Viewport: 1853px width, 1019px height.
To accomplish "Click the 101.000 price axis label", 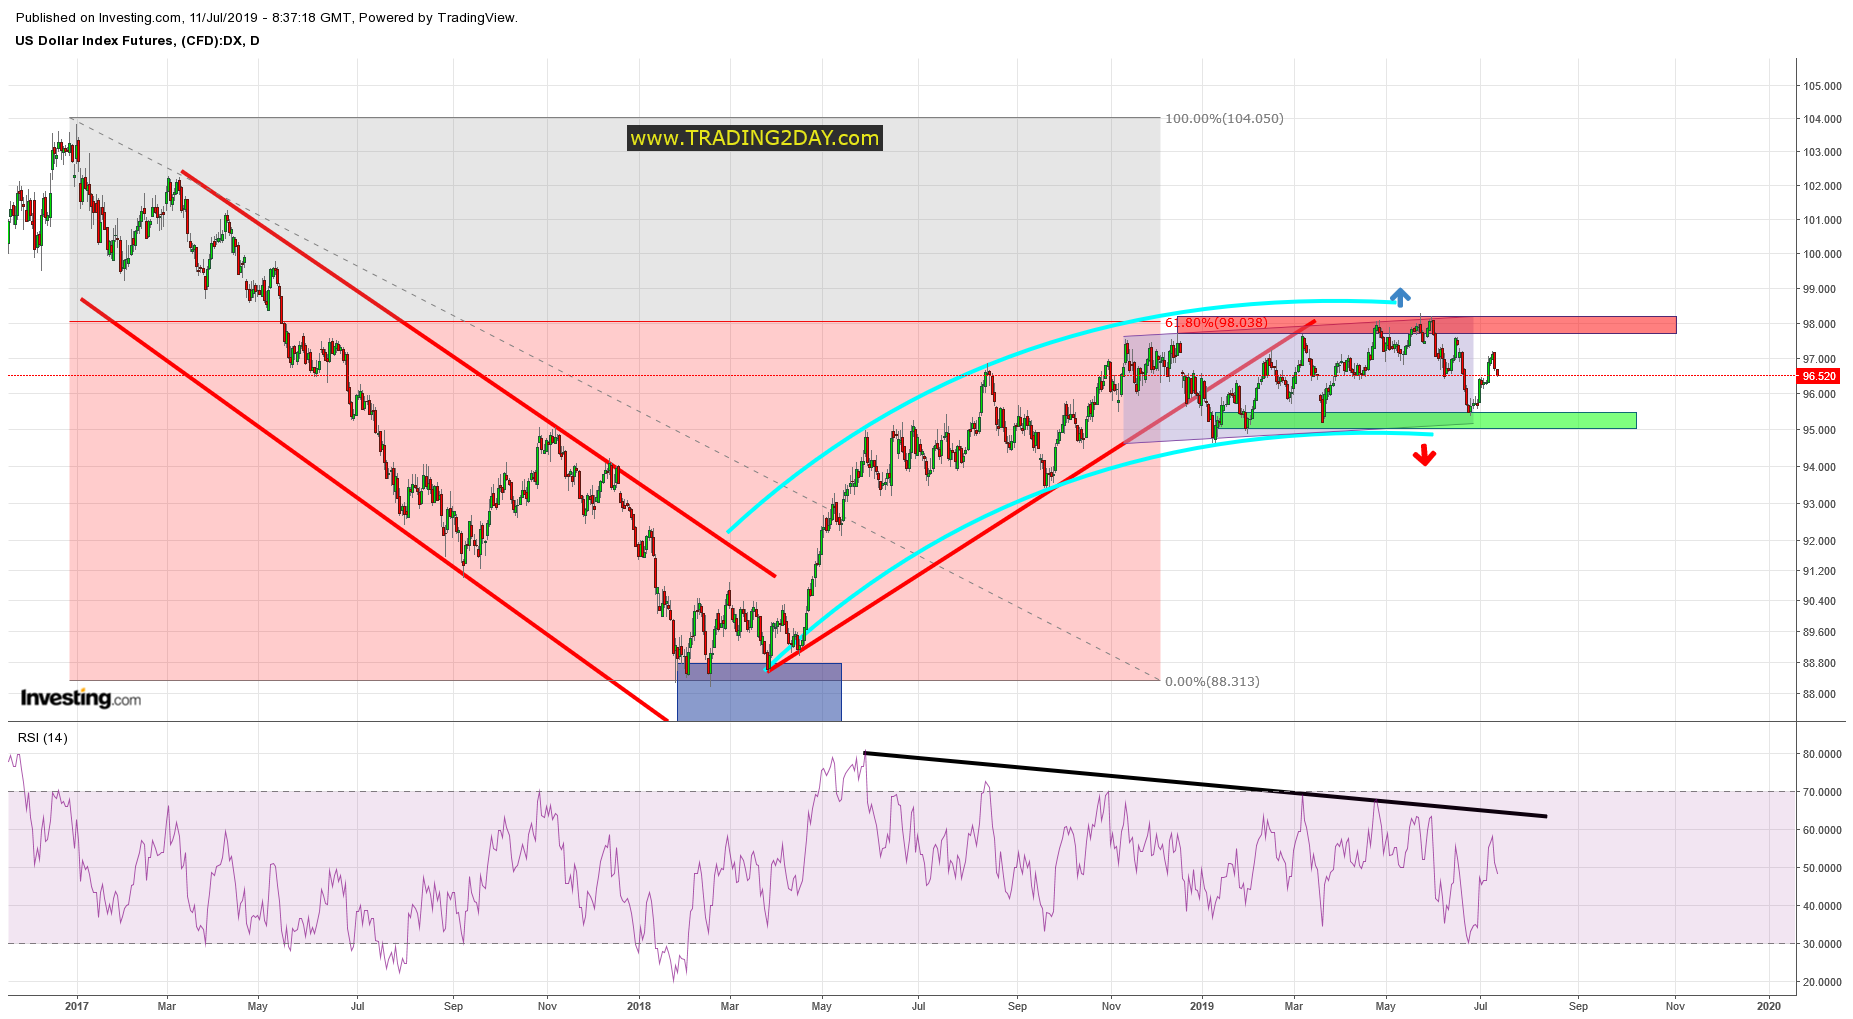I will 1822,220.
